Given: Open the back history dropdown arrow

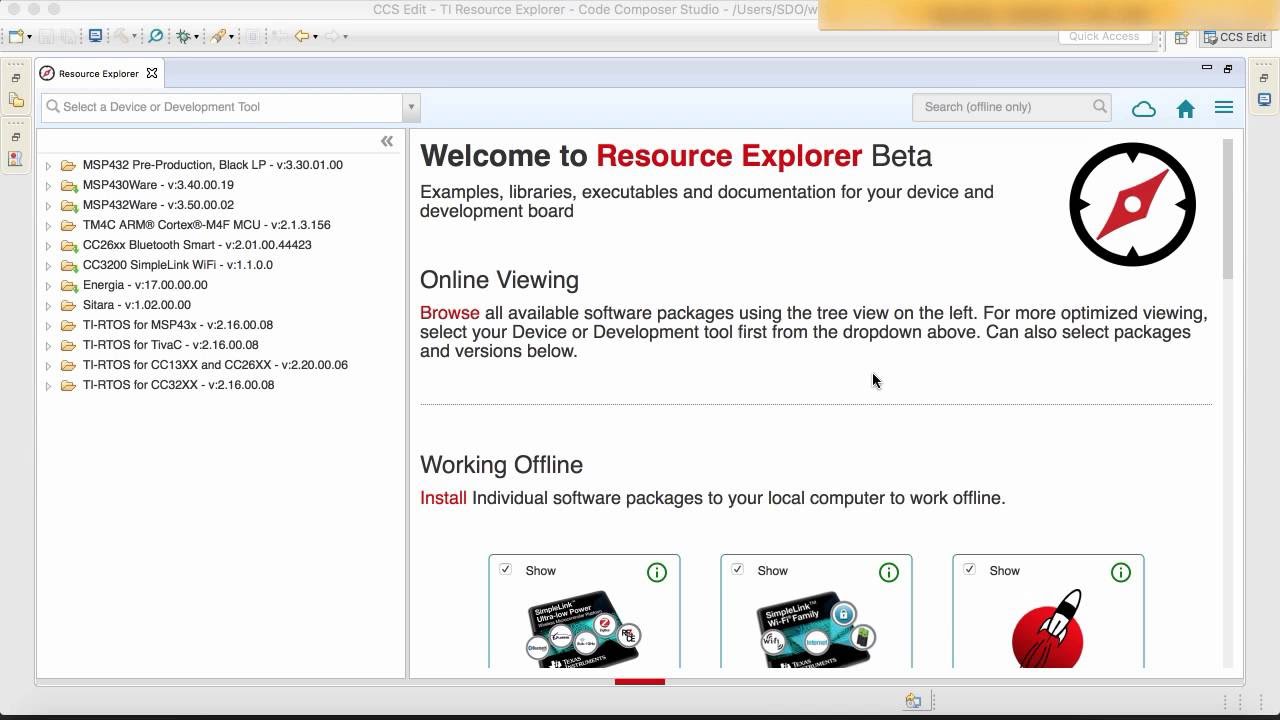Looking at the screenshot, I should [315, 37].
